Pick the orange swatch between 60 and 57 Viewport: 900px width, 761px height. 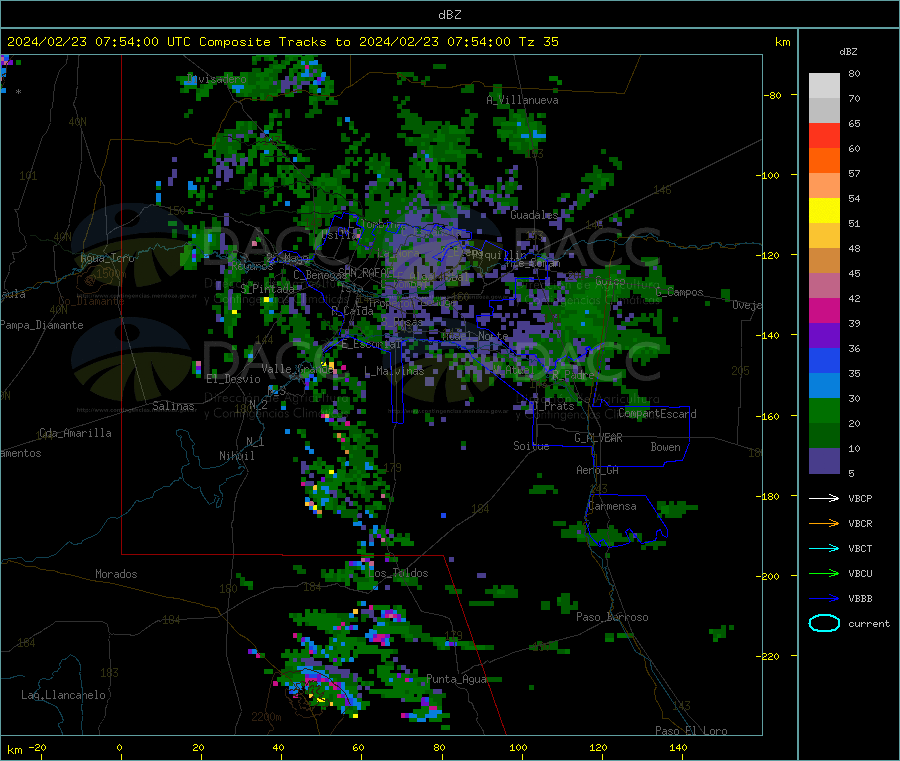(x=824, y=161)
